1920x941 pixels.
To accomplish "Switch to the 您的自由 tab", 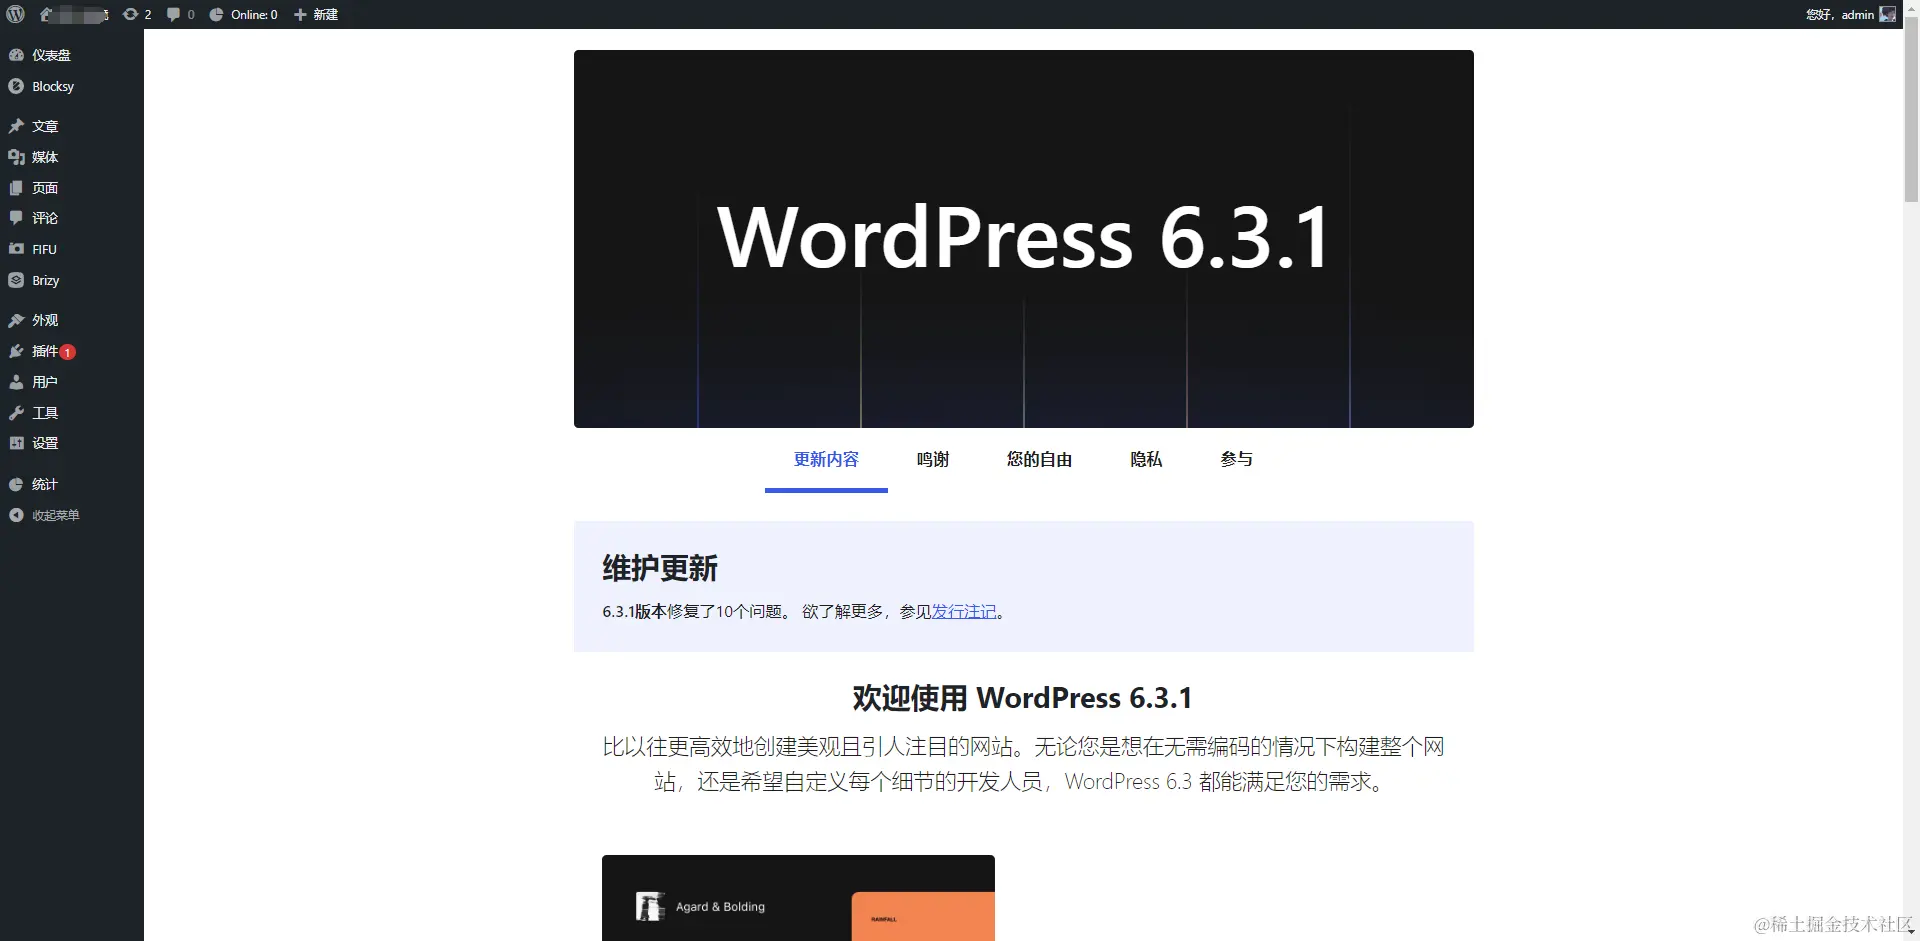I will point(1039,460).
